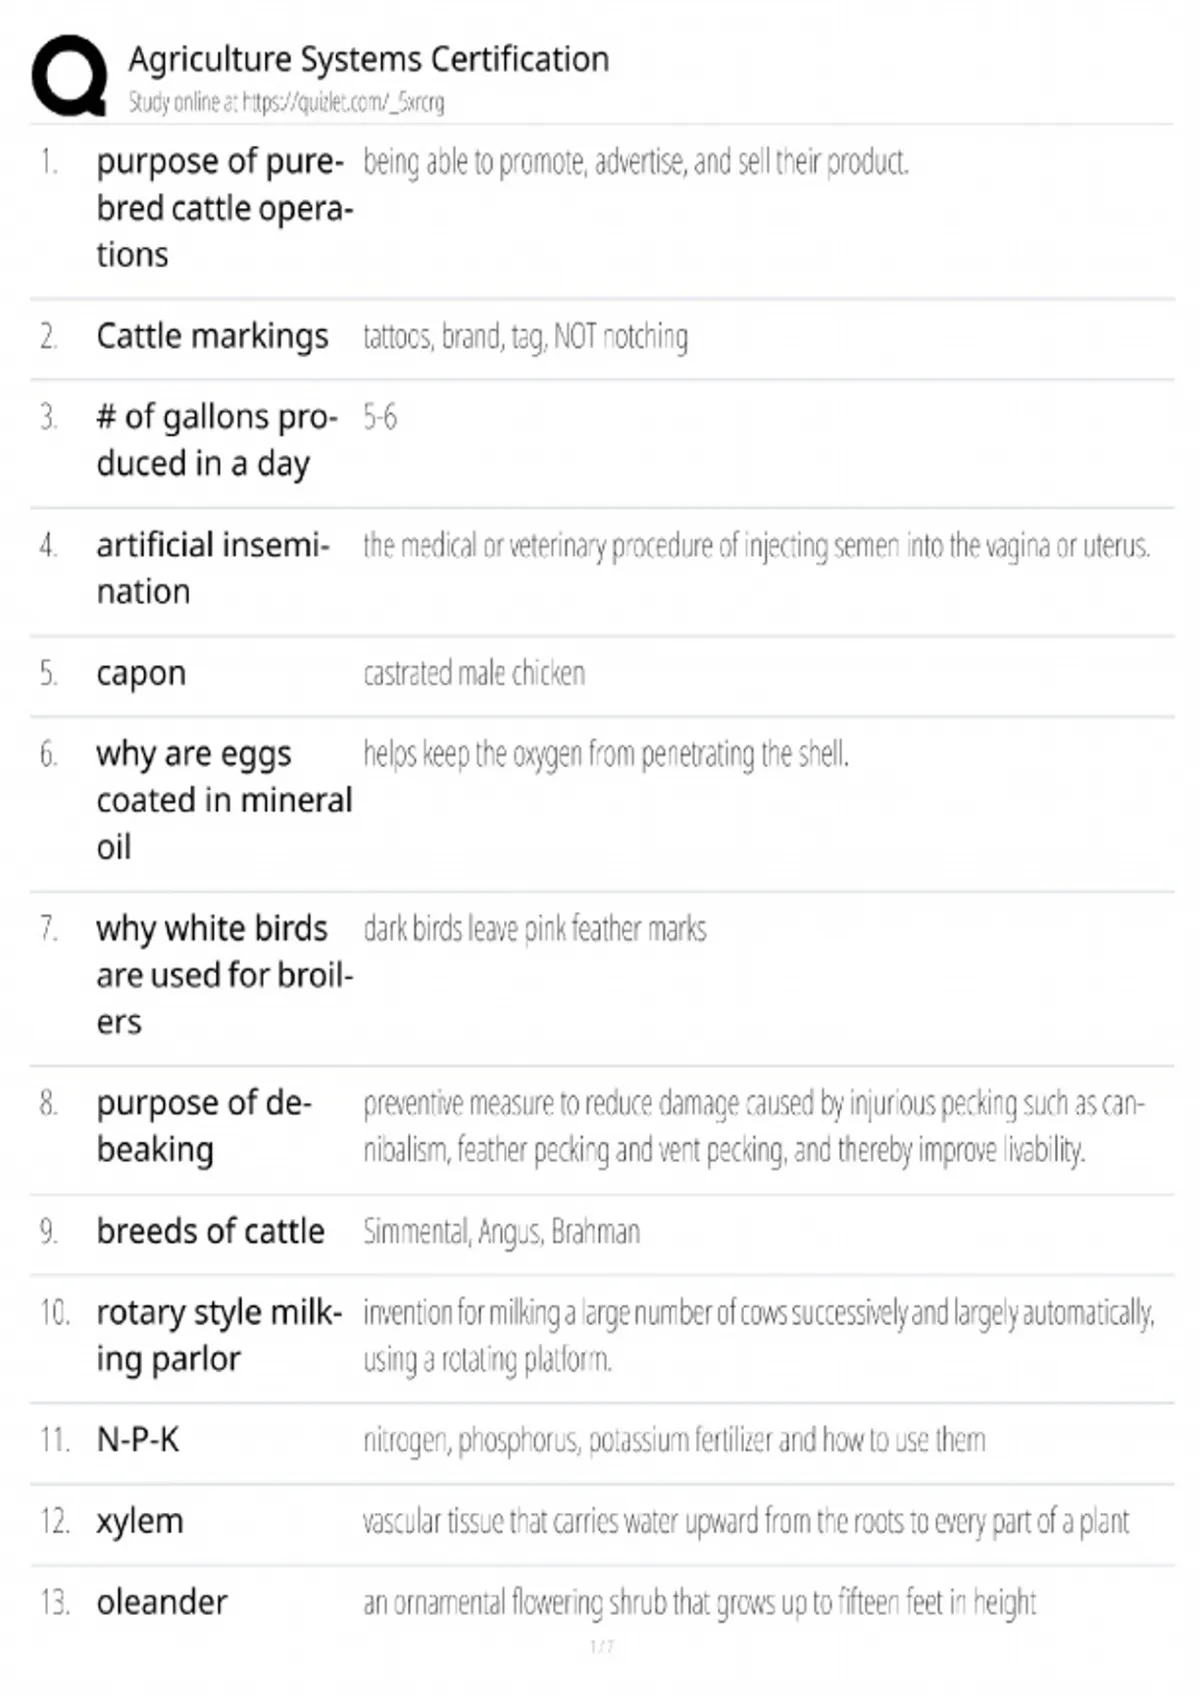The width and height of the screenshot is (1200, 1700).
Task: Click the "5-6" gallons answer
Action: click(x=380, y=417)
